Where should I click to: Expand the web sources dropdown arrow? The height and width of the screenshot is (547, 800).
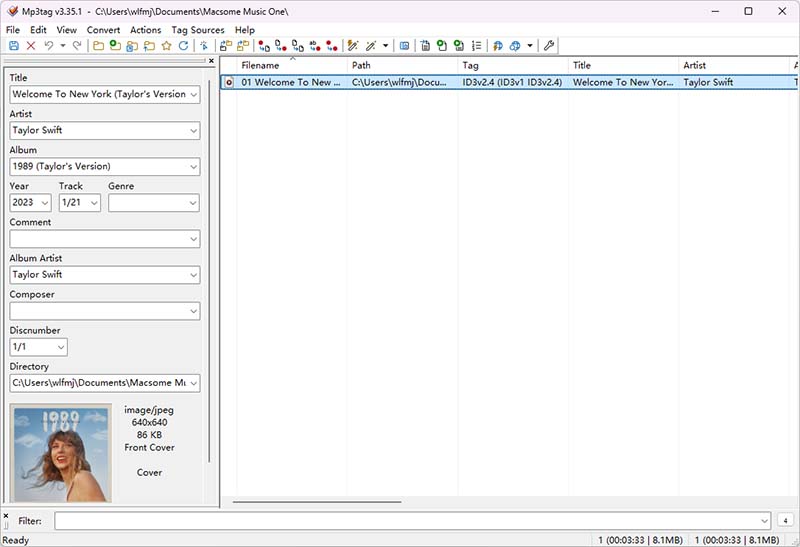click(x=530, y=46)
